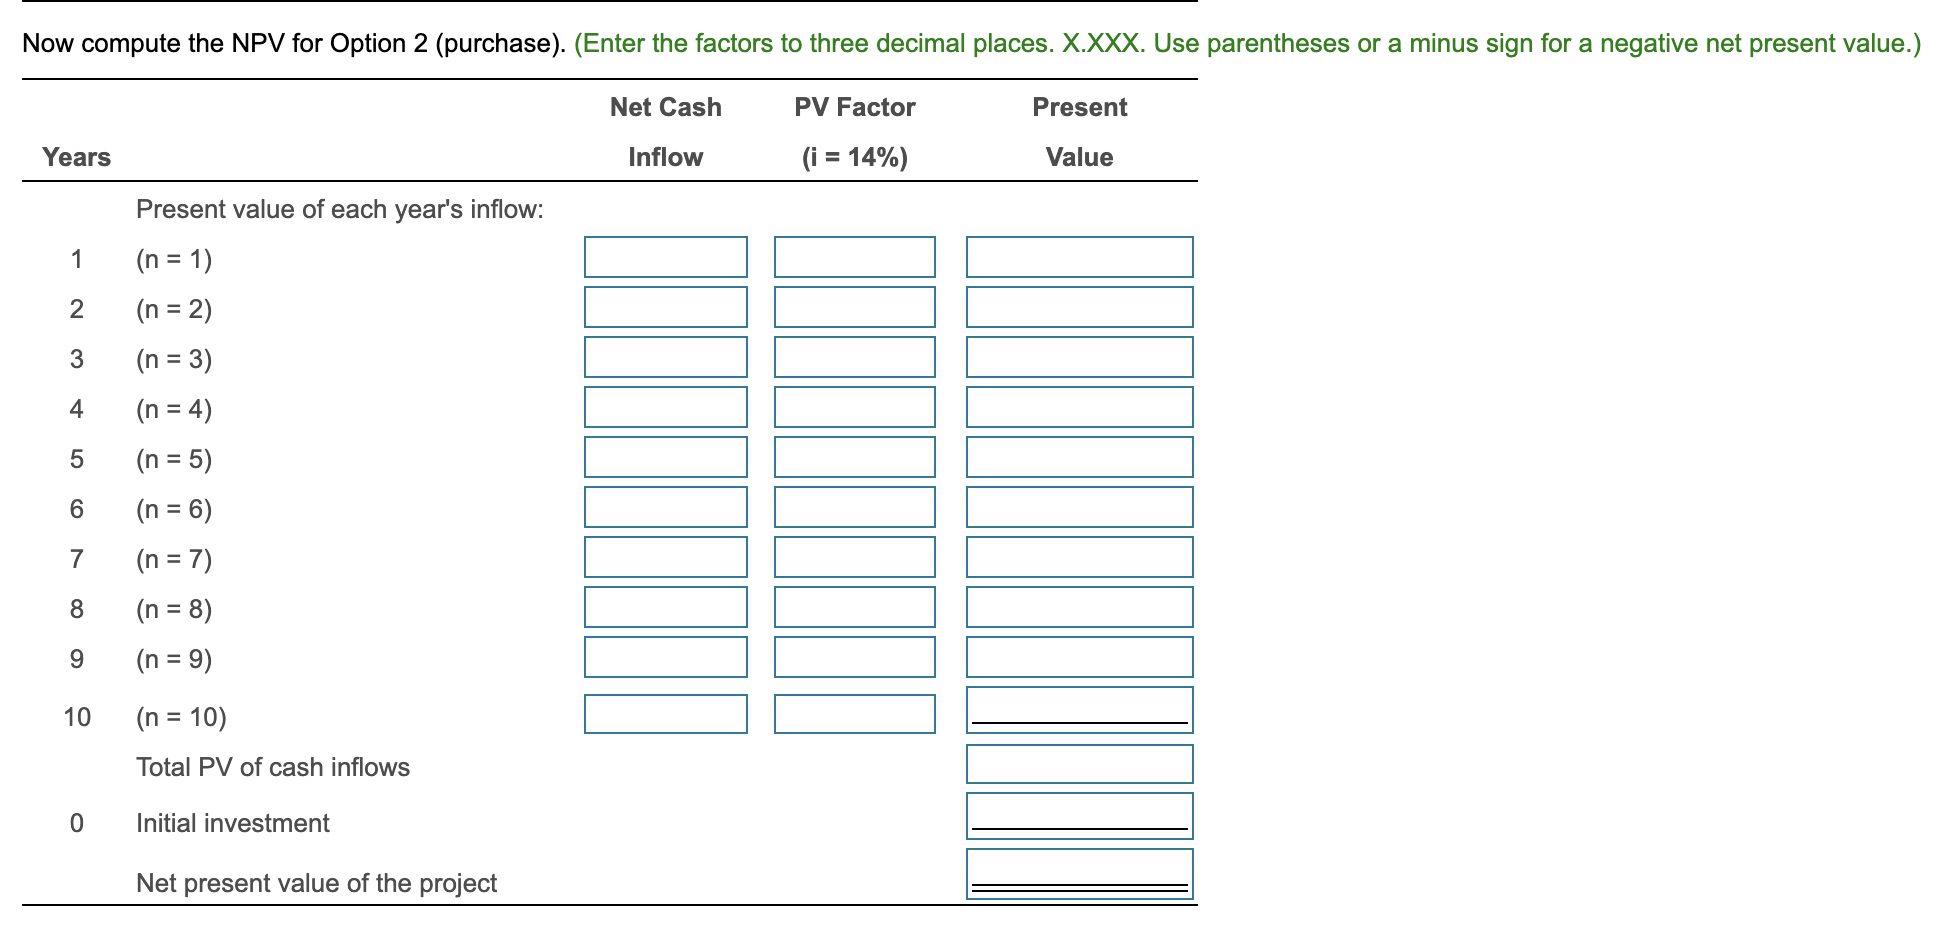Click the Net Cash Inflow field for year 8
Screen dimensions: 1942x934
click(665, 607)
